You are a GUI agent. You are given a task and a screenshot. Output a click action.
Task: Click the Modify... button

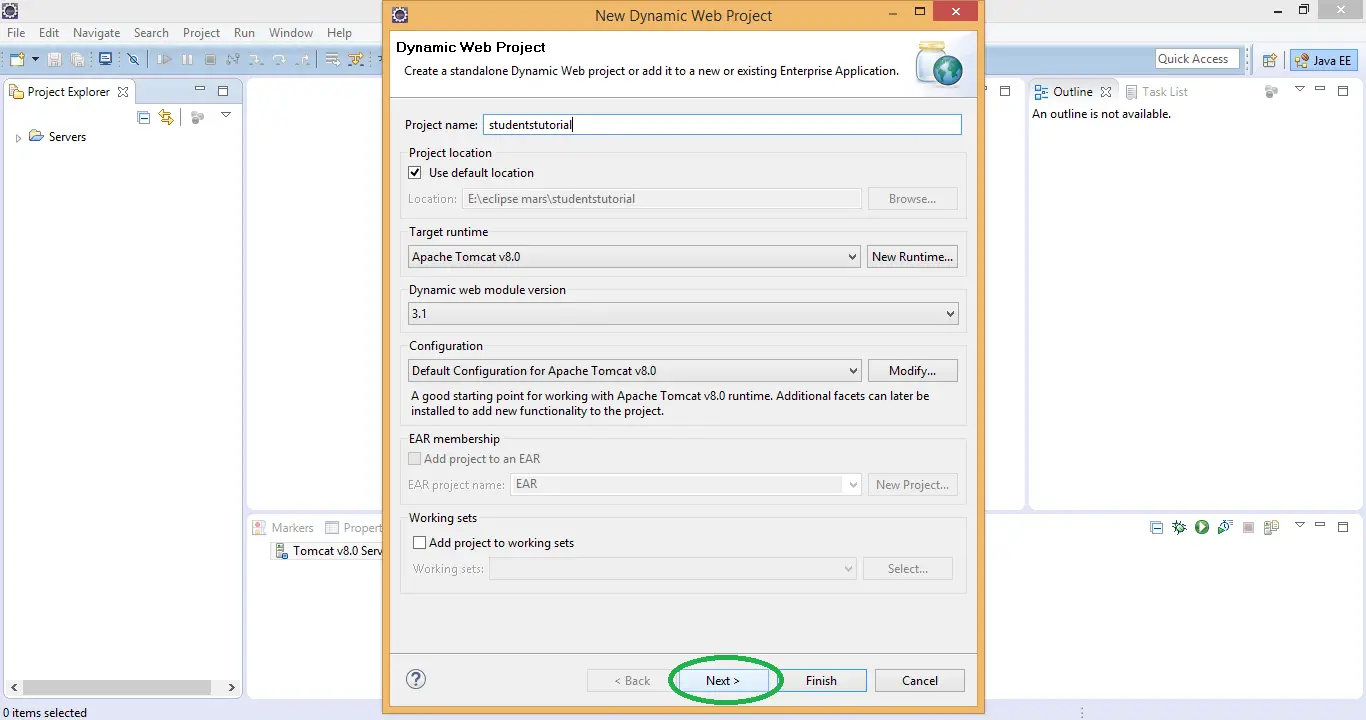pyautogui.click(x=912, y=371)
